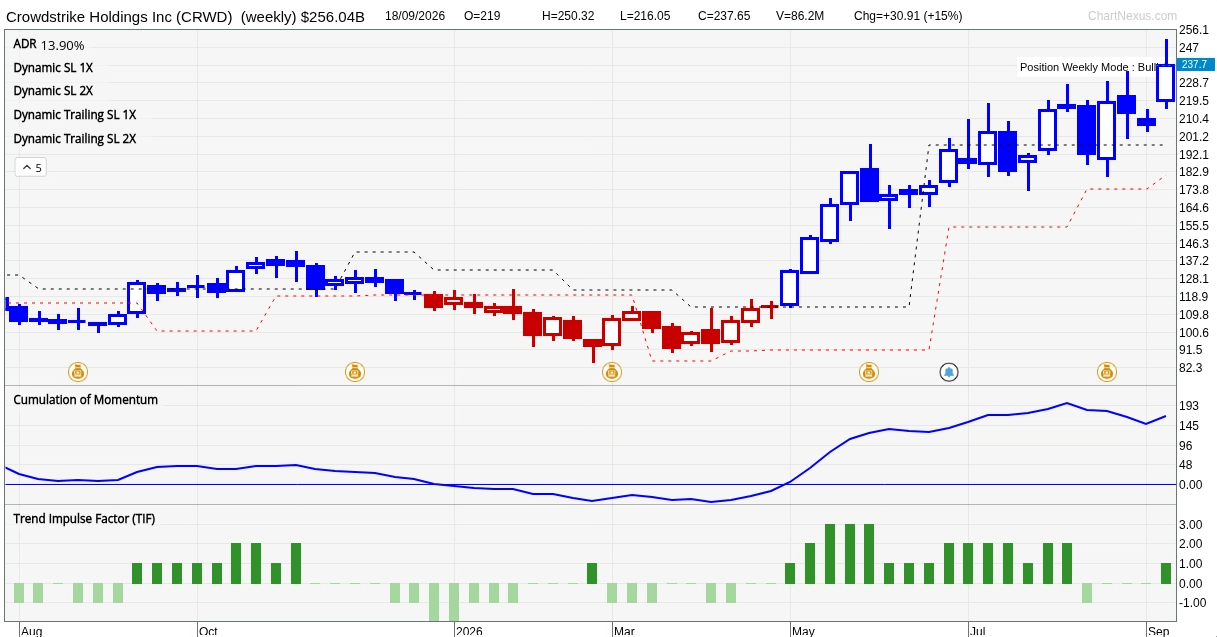The image size is (1217, 637).
Task: Click the earnings coin icon between Oct and 2026
Action: pyautogui.click(x=355, y=372)
